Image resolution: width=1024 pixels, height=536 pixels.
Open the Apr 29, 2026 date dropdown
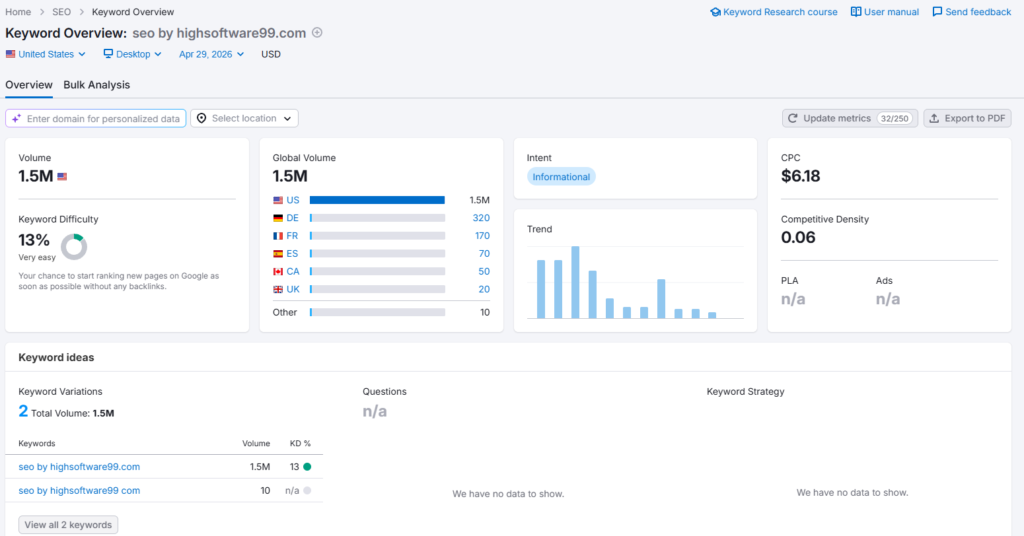[x=212, y=54]
